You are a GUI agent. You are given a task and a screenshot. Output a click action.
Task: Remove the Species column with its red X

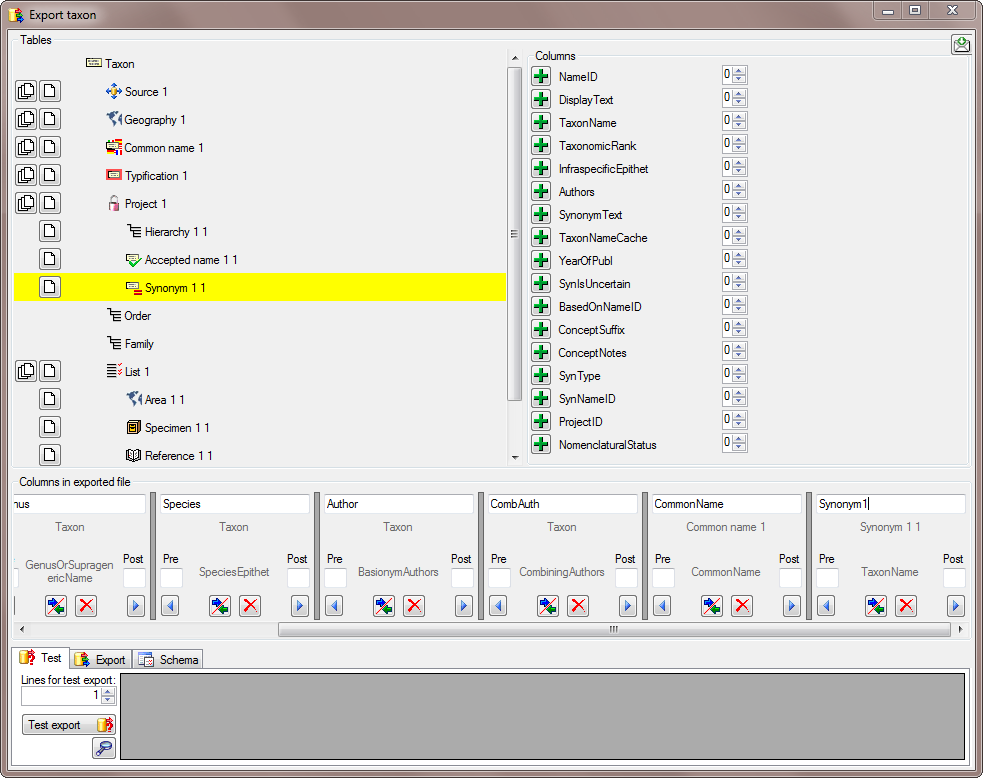(x=250, y=605)
